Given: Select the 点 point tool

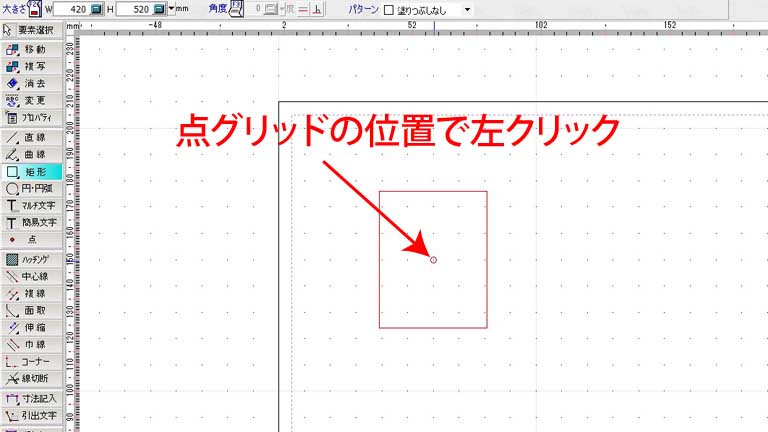Looking at the screenshot, I should pos(32,240).
